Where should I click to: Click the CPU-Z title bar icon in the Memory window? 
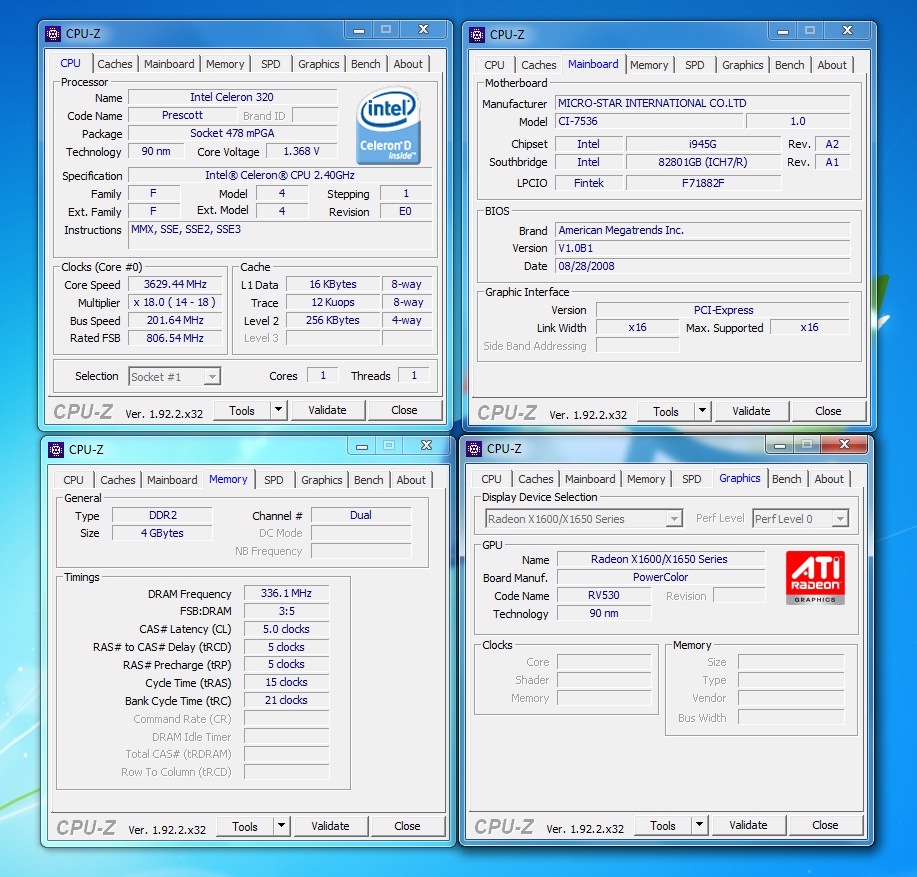click(x=56, y=450)
